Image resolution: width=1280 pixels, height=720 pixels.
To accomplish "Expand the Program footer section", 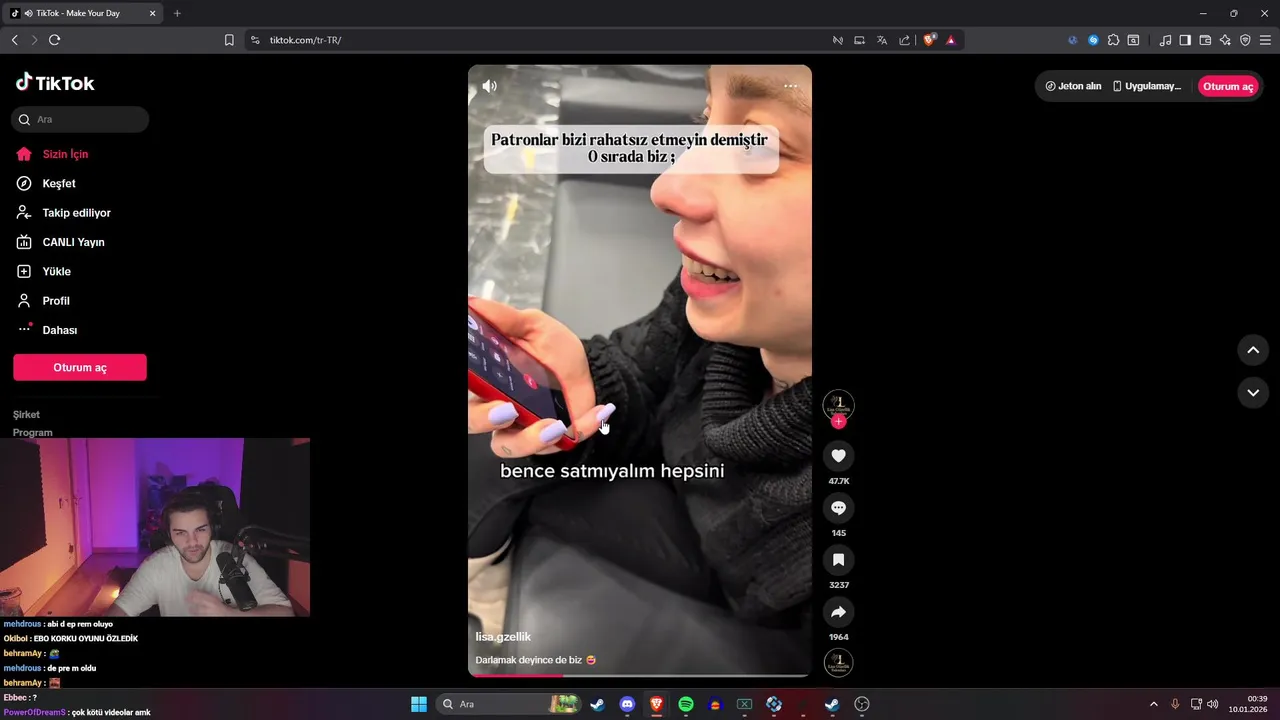I will 33,432.
